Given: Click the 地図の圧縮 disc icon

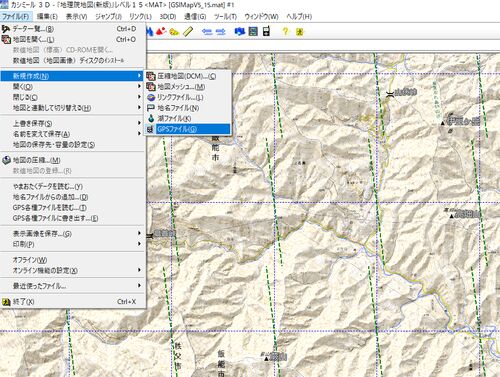Looking at the screenshot, I should (x=6, y=160).
